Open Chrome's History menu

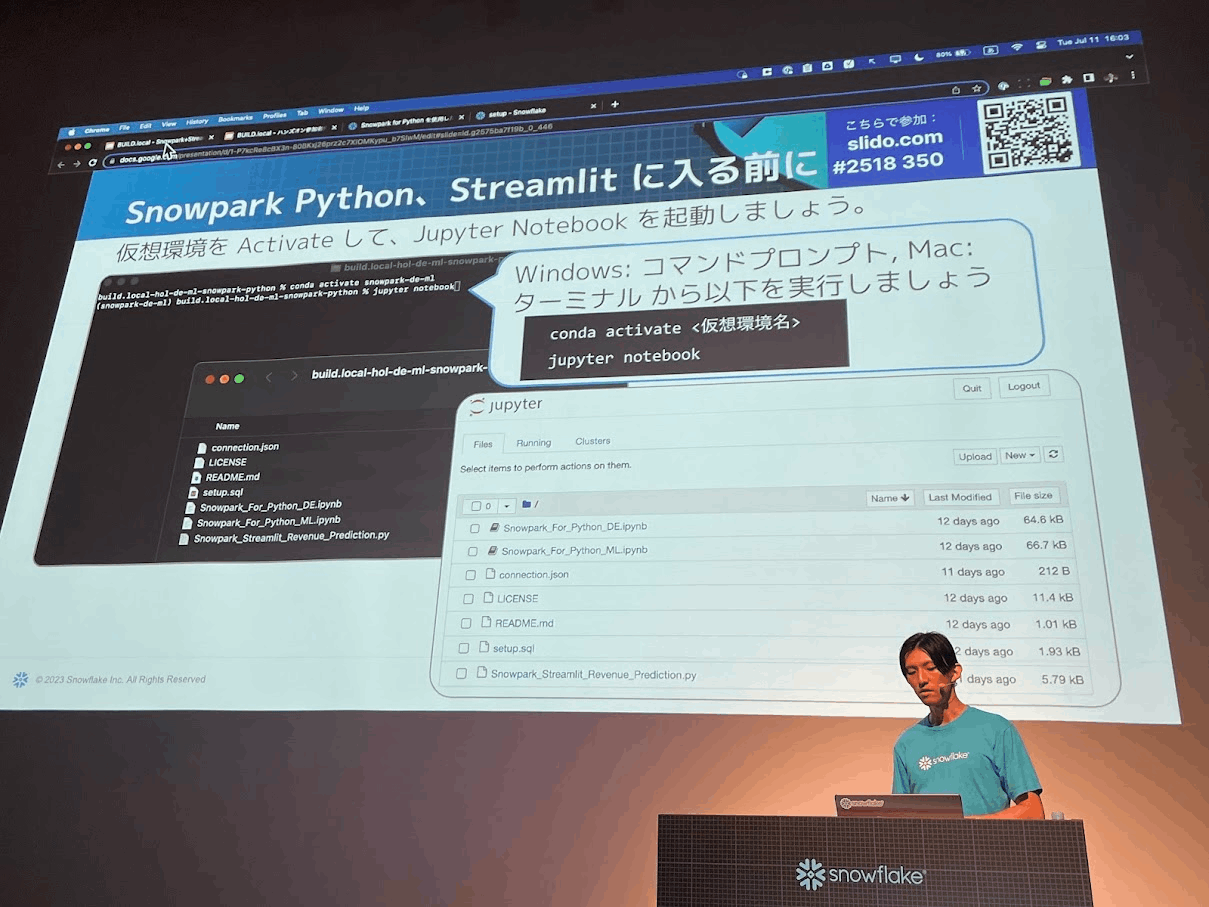click(x=197, y=121)
